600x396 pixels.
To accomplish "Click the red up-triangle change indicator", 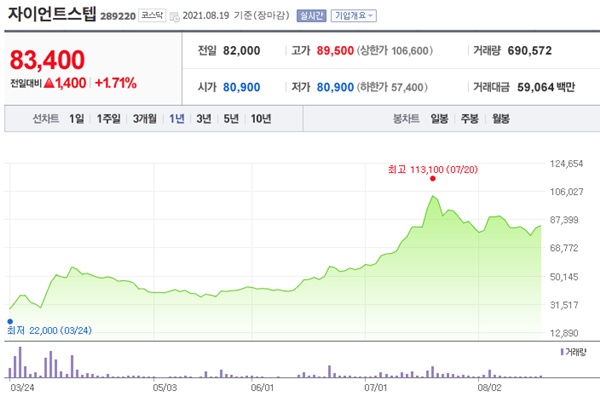I will click(49, 83).
